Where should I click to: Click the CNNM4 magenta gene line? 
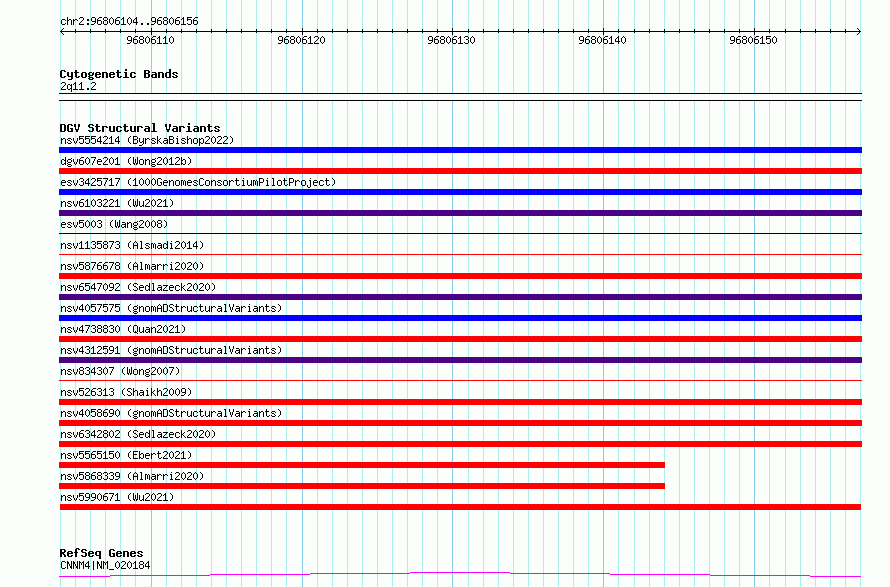(x=460, y=575)
